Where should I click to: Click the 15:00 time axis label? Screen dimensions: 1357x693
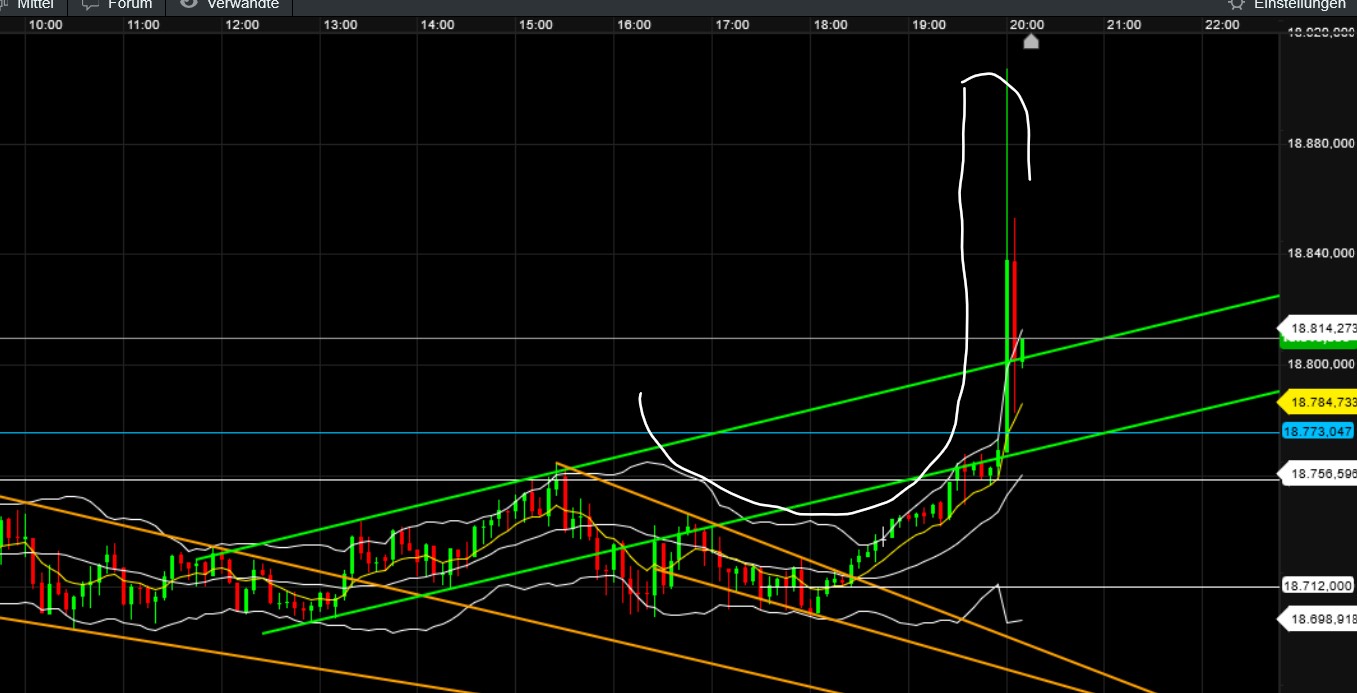[536, 25]
